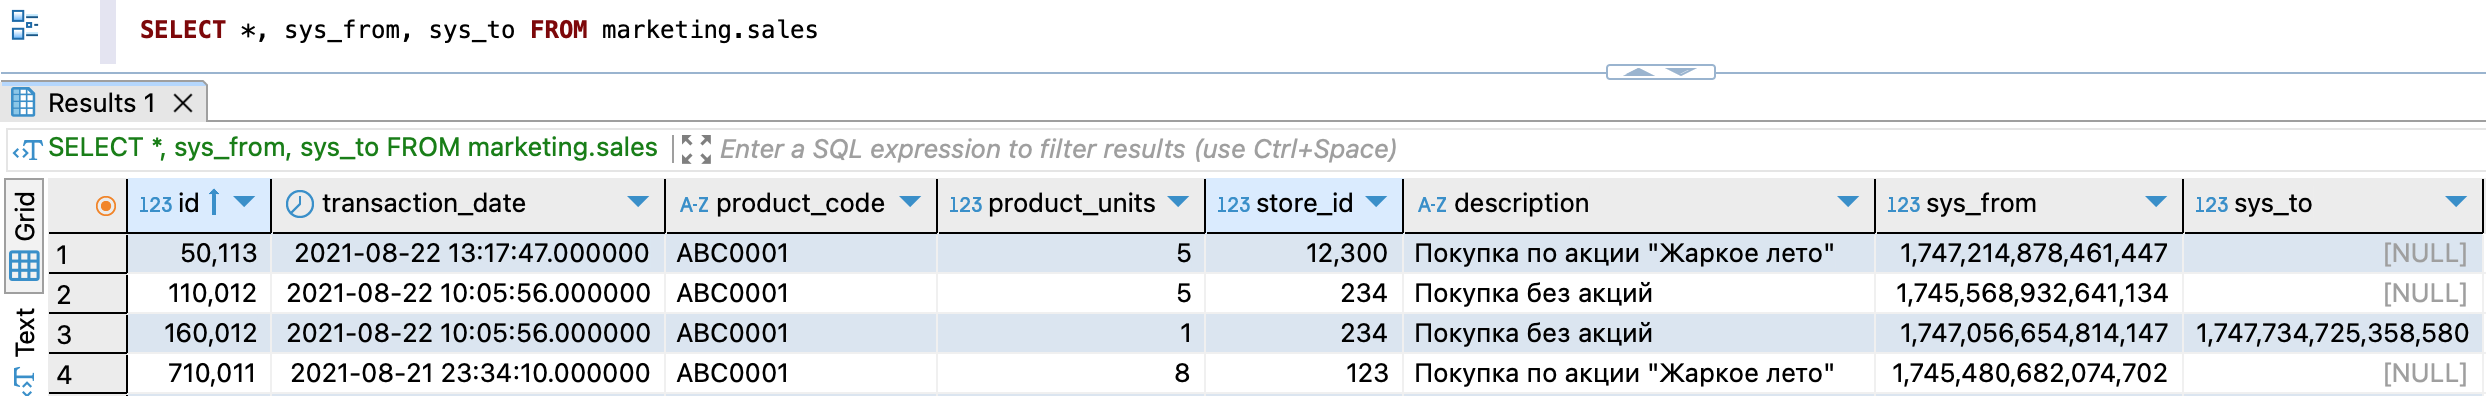
Task: Open the description column filter dropdown
Action: click(1848, 202)
